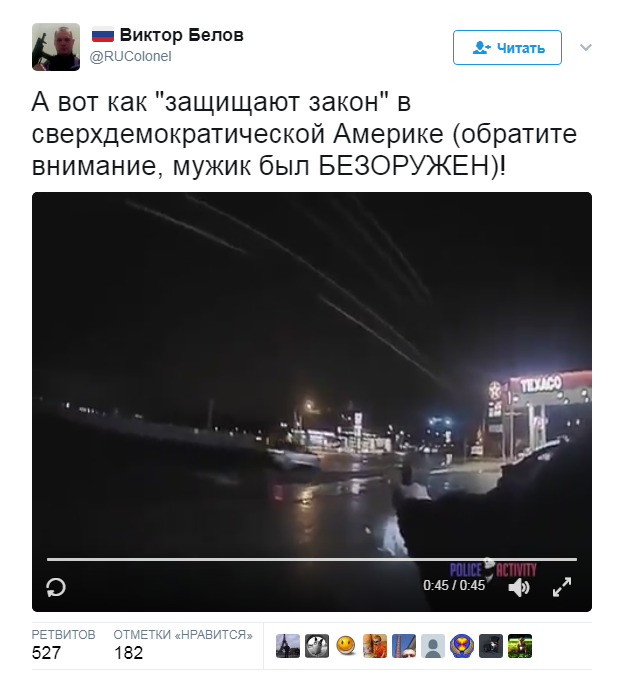Open the orange-clothed person avatar profile
The height and width of the screenshot is (673, 622).
point(375,646)
